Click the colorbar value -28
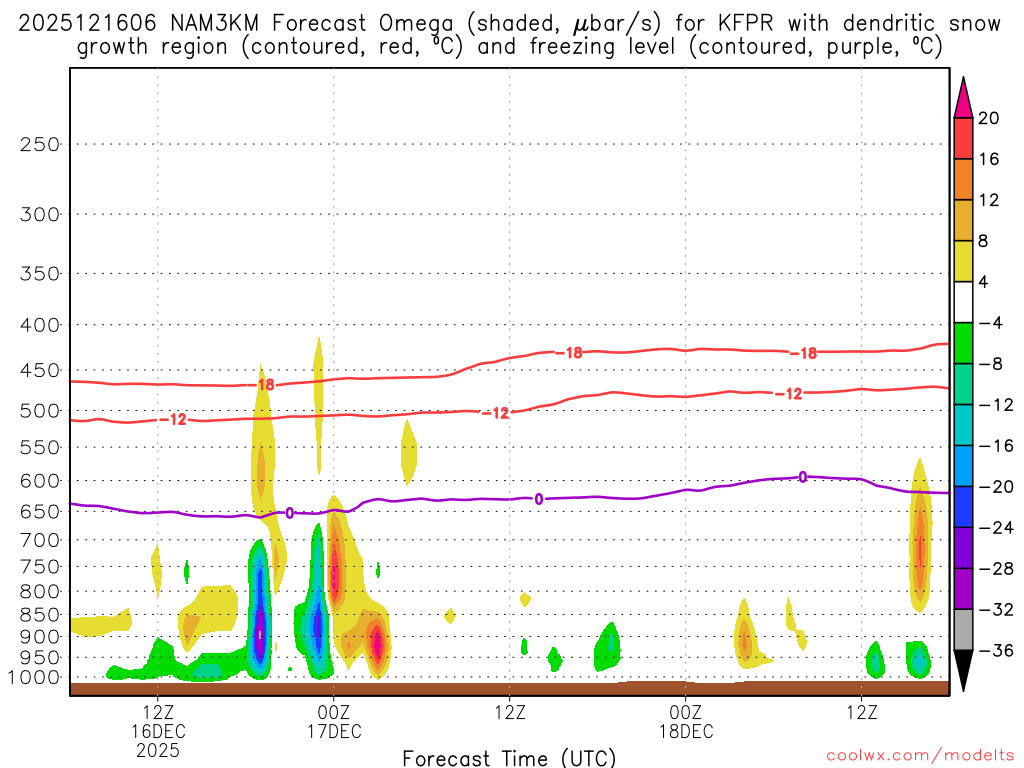Image resolution: width=1024 pixels, height=768 pixels. 996,569
